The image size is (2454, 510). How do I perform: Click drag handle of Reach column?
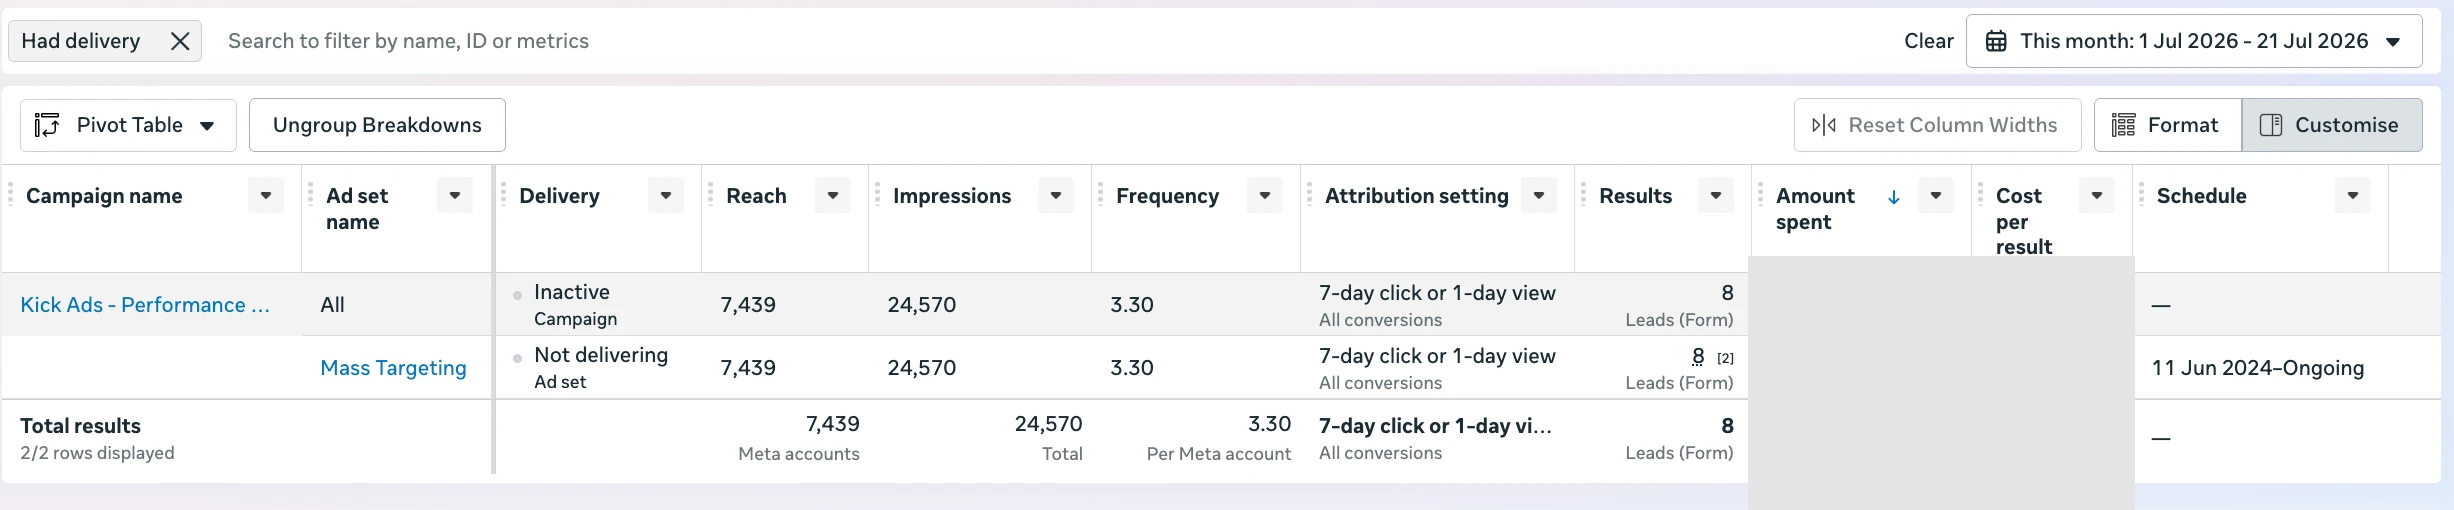(711, 195)
